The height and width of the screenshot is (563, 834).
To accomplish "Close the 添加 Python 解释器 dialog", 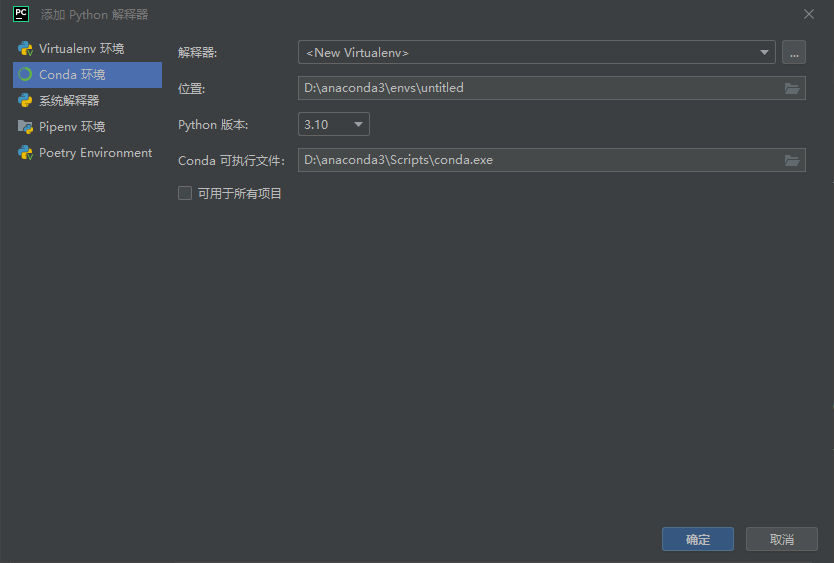I will click(808, 14).
